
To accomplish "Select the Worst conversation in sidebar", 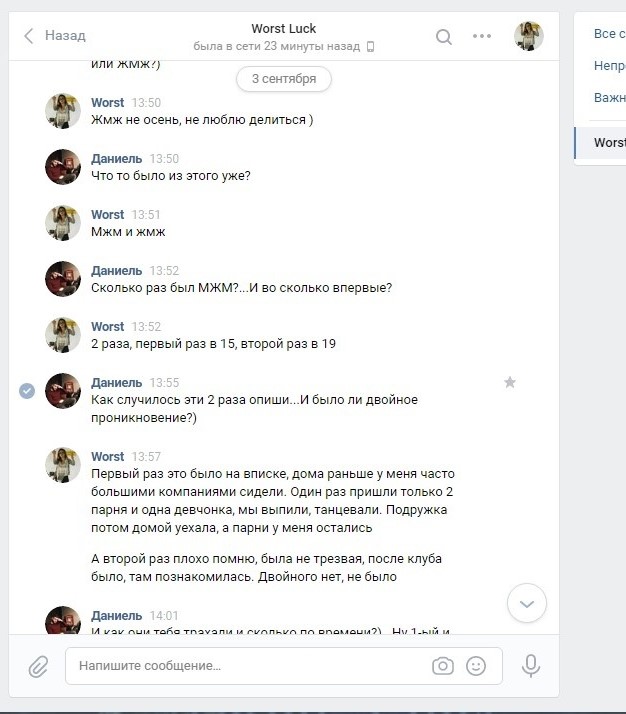I will [x=601, y=143].
